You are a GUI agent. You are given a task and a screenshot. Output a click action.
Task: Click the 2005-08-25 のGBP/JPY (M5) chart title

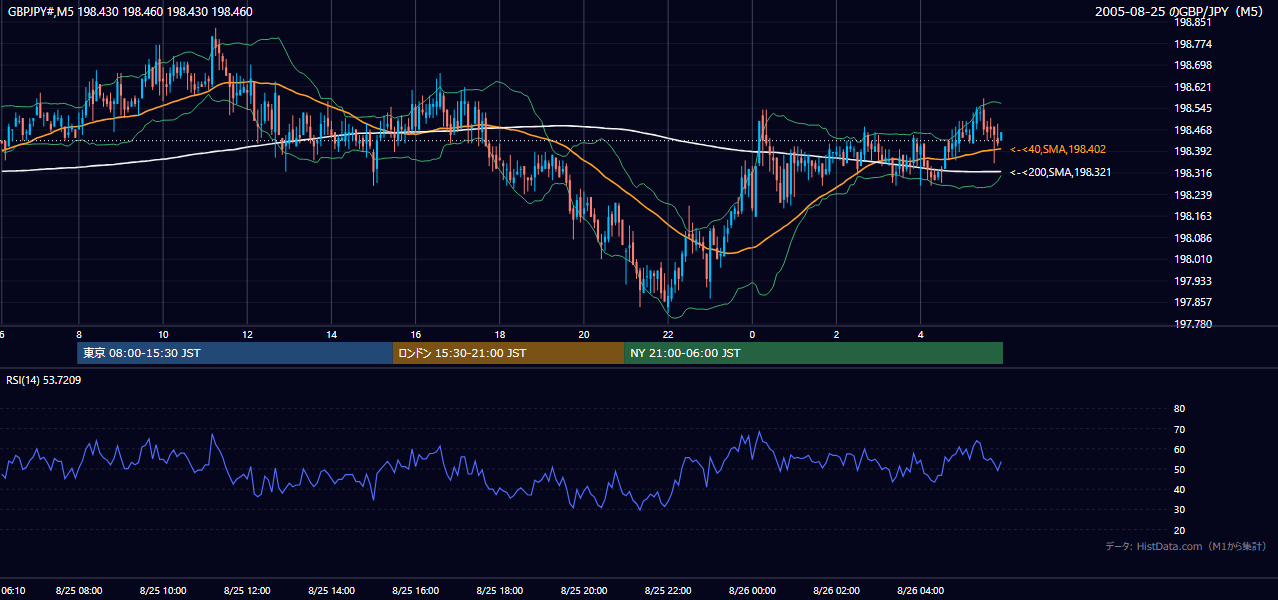(1179, 12)
